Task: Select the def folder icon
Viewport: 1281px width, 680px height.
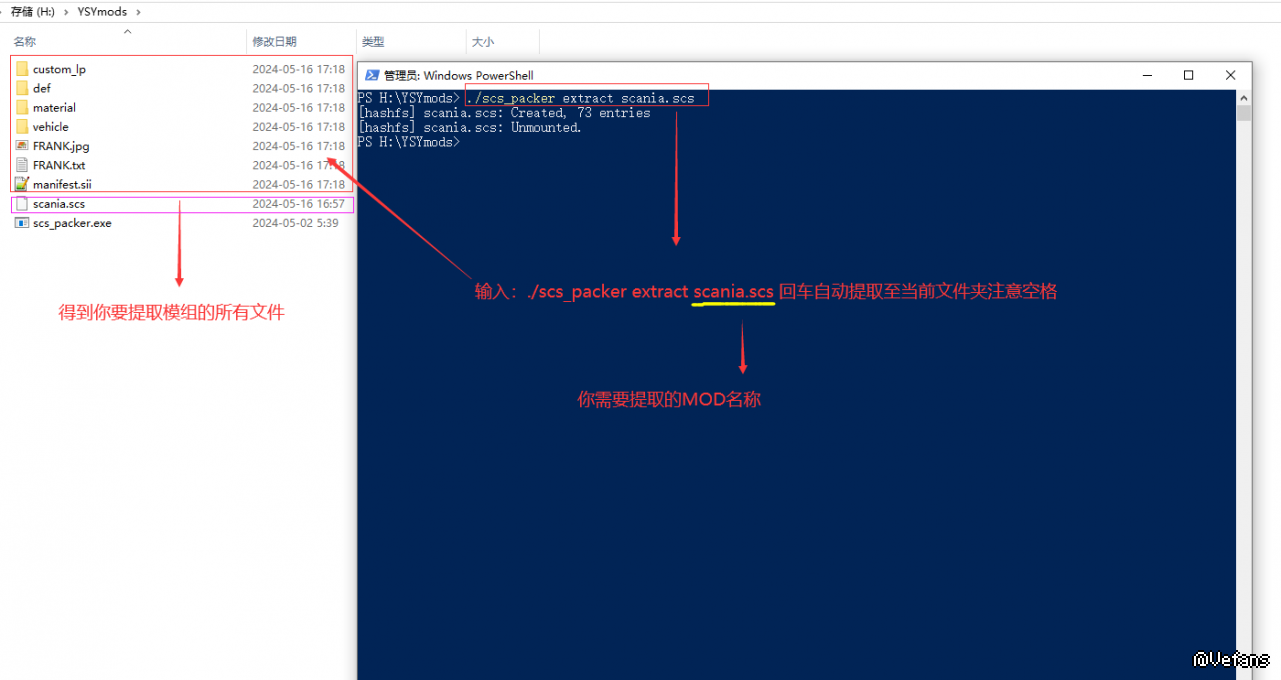Action: pyautogui.click(x=22, y=88)
